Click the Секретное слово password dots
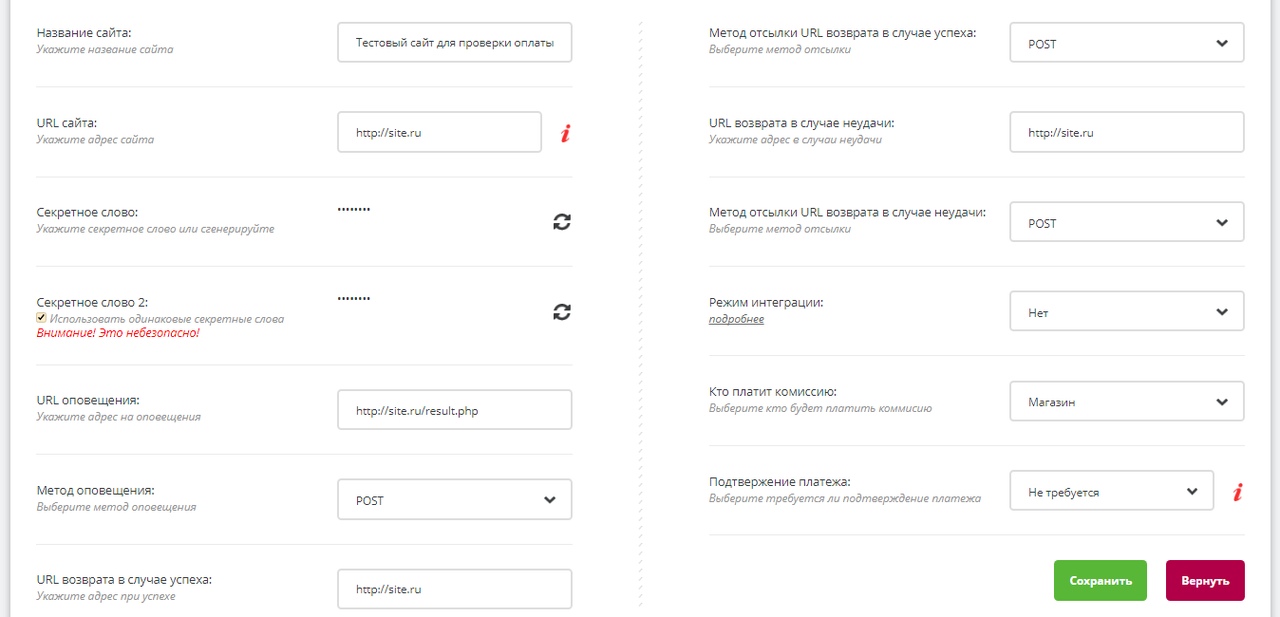The height and width of the screenshot is (617, 1280). tap(354, 210)
